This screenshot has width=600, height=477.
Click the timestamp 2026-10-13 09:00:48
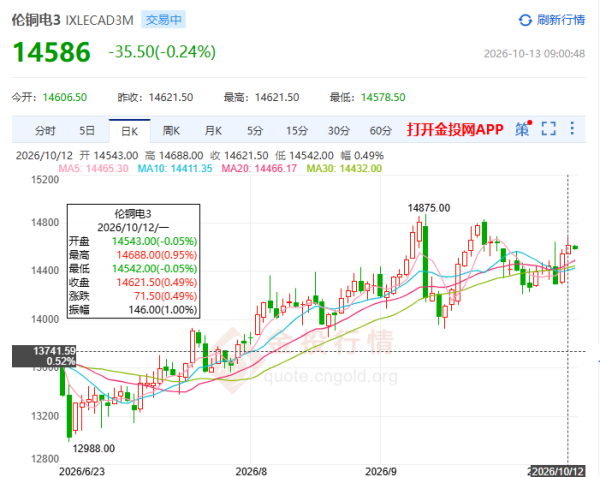(534, 54)
